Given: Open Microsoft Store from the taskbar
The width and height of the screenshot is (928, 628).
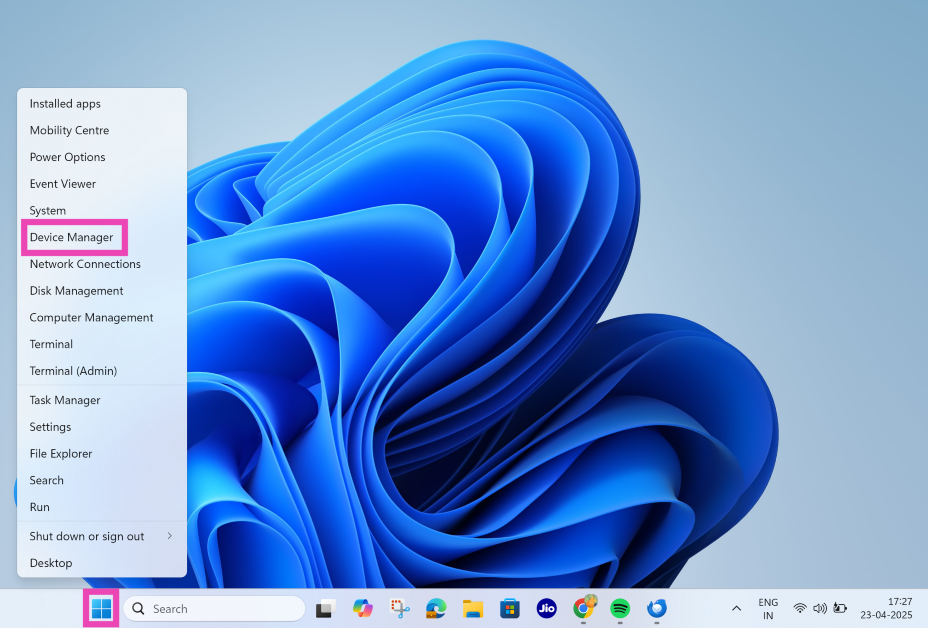Looking at the screenshot, I should click(510, 608).
